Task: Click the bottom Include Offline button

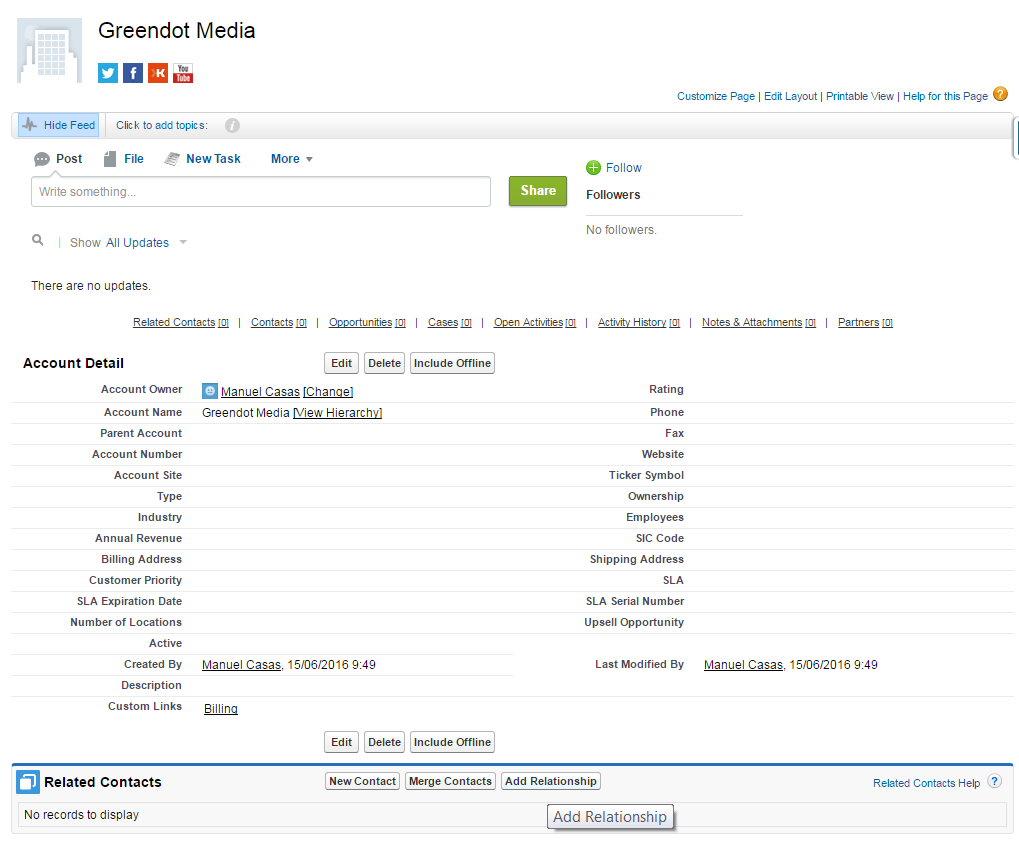Action: pos(452,742)
